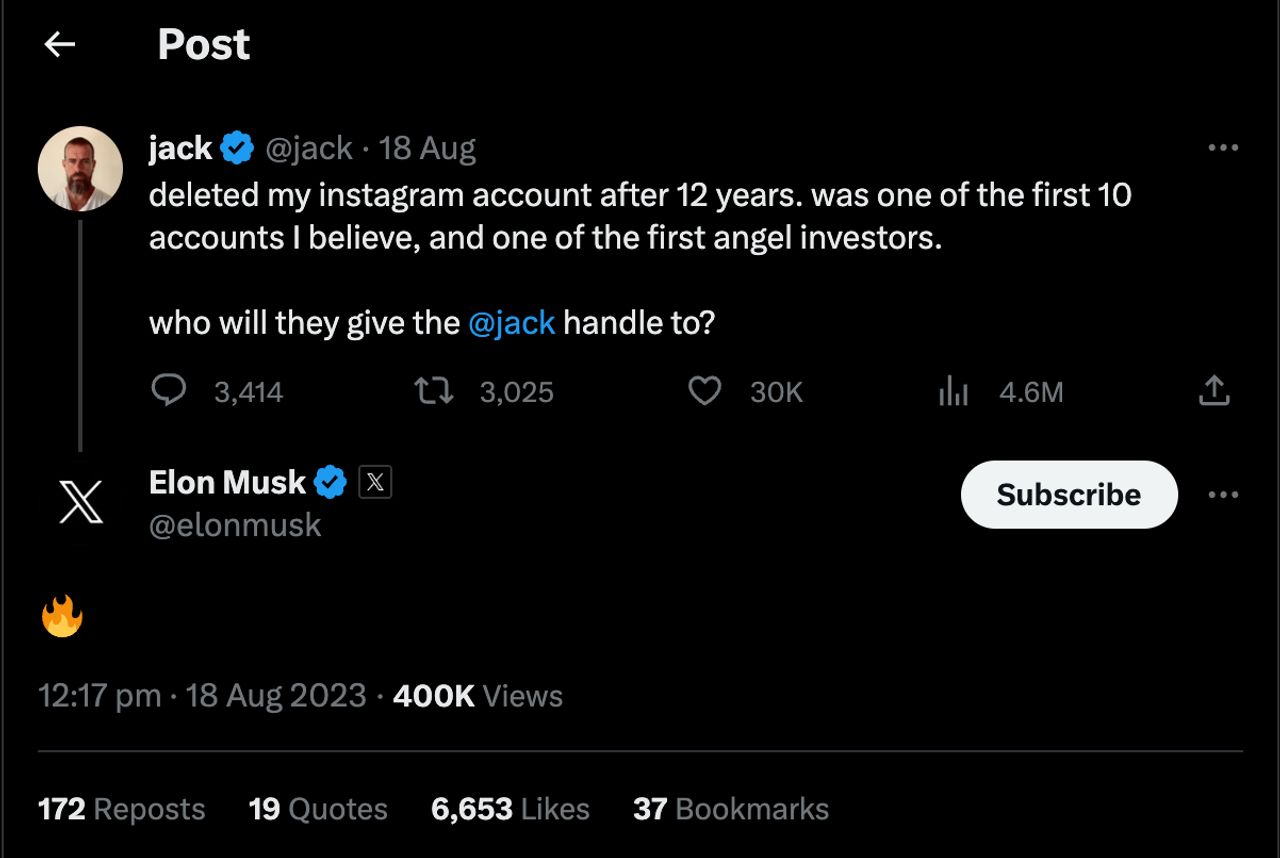1280x858 pixels.
Task: Click the 18 Aug timestamp on jack's post
Action: pyautogui.click(x=427, y=148)
